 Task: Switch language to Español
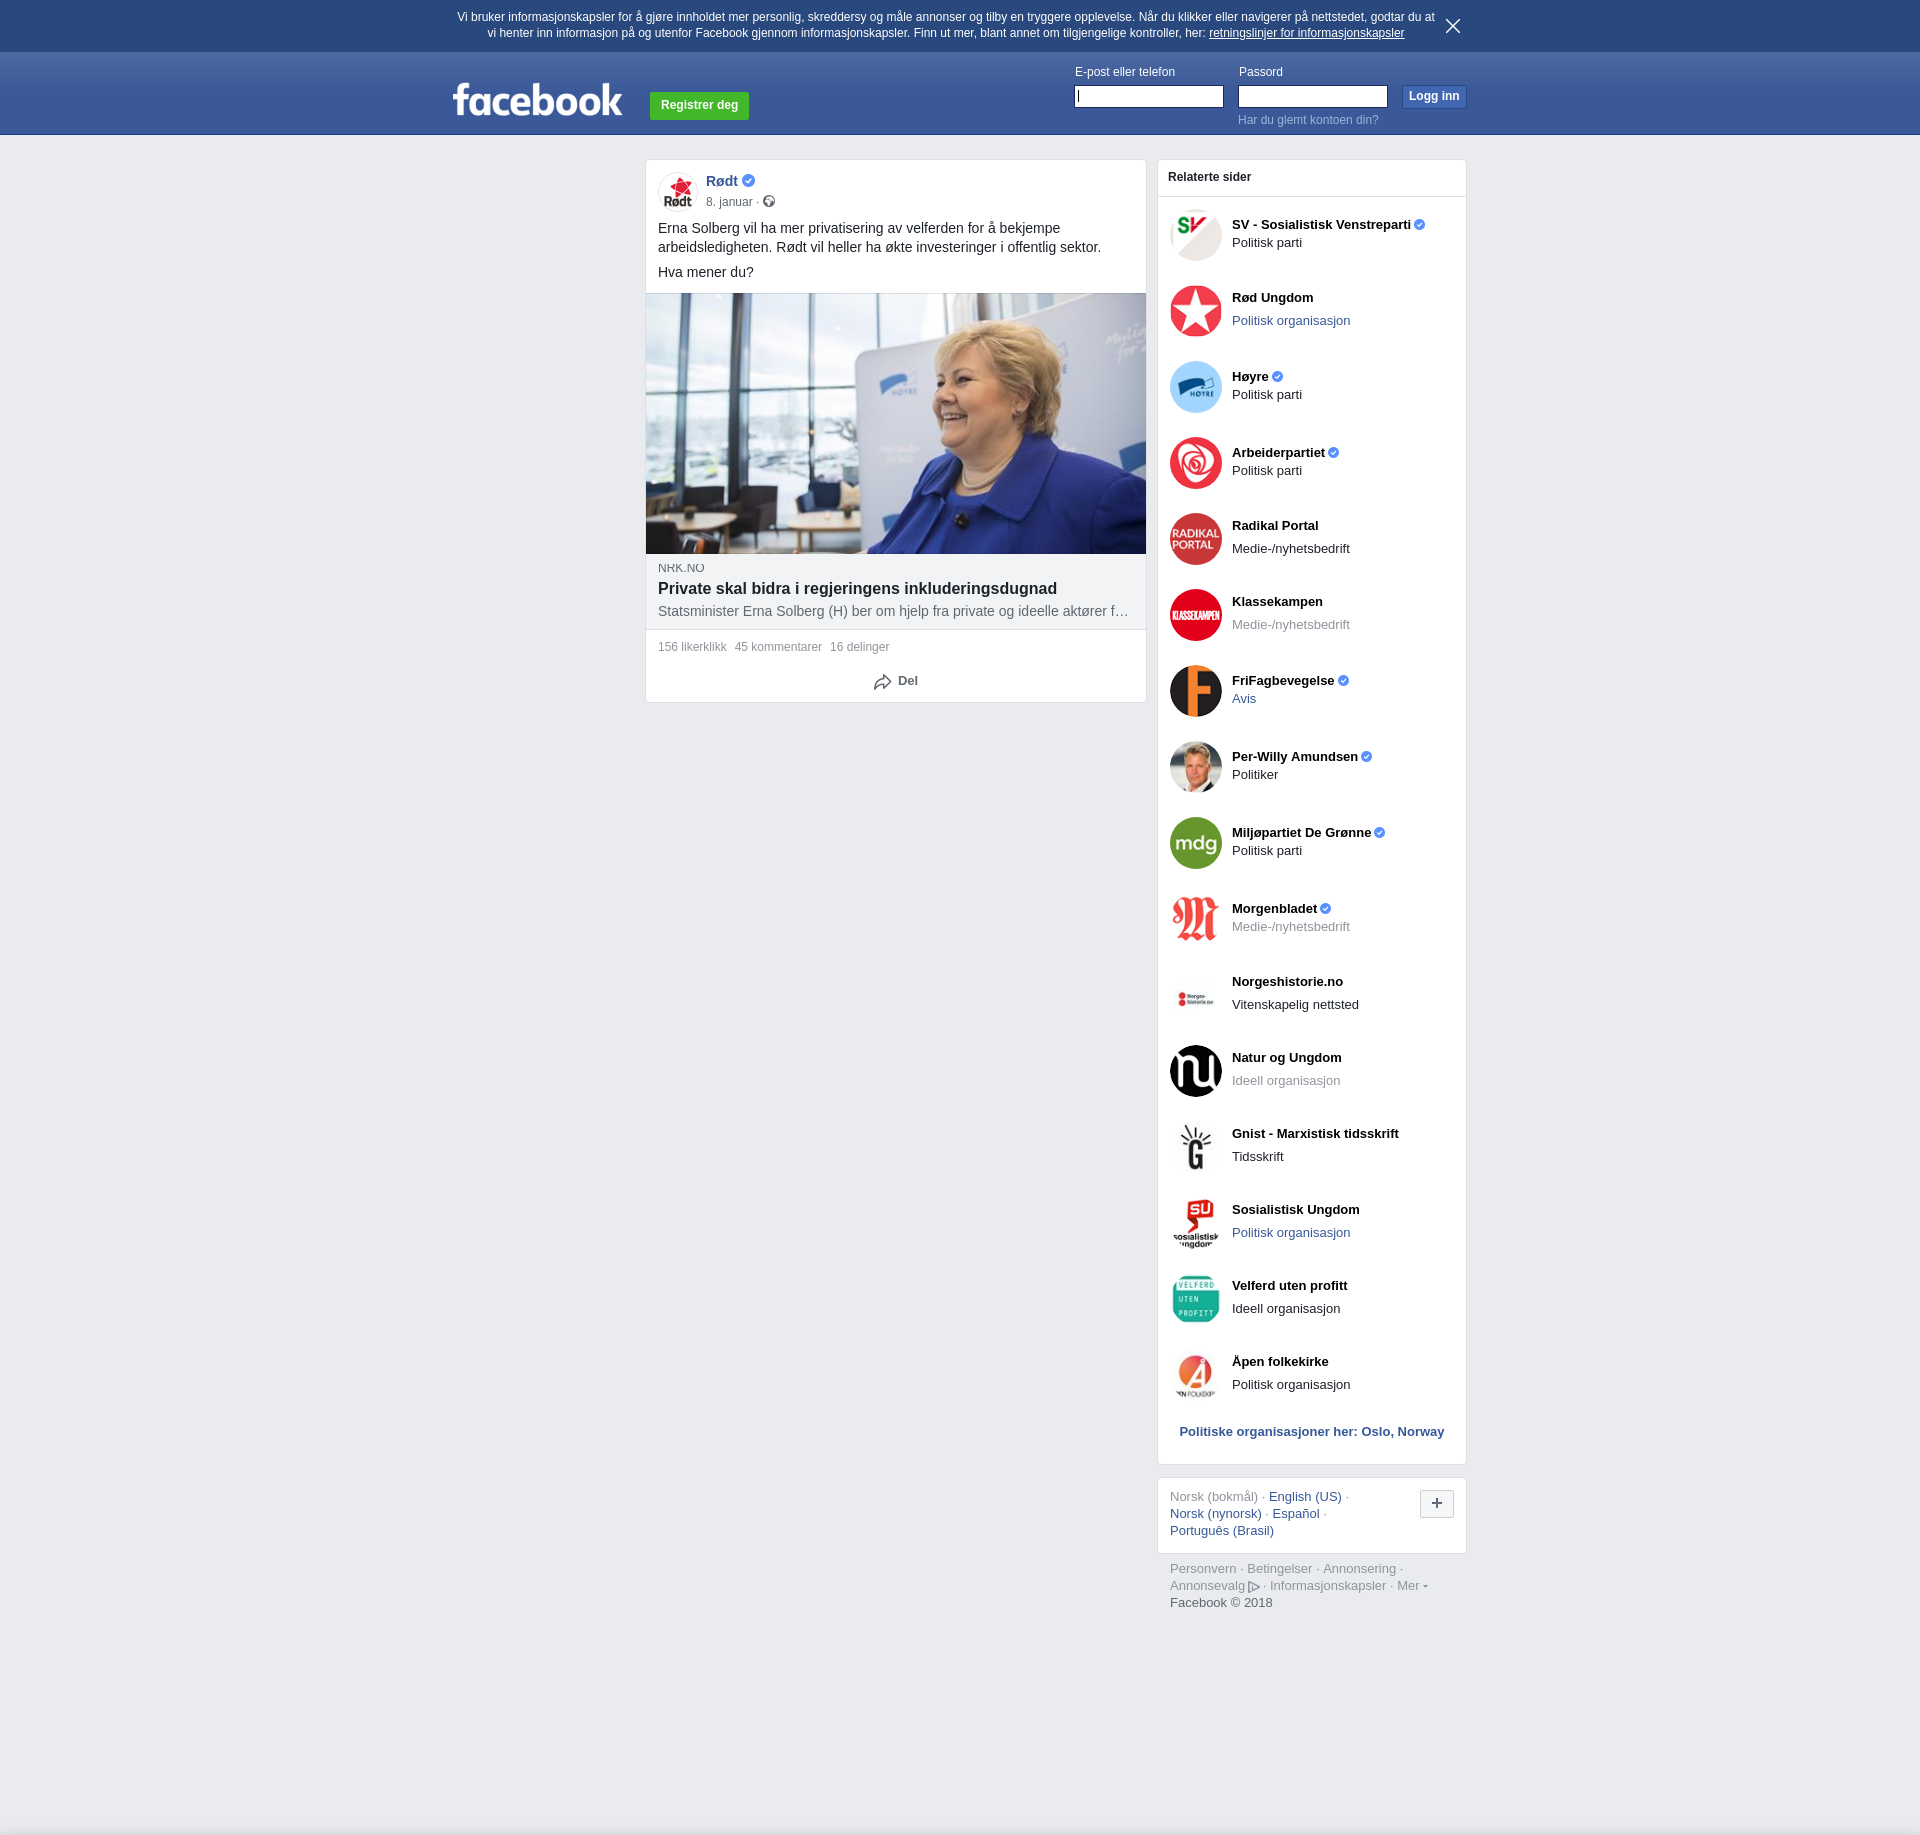point(1296,1514)
